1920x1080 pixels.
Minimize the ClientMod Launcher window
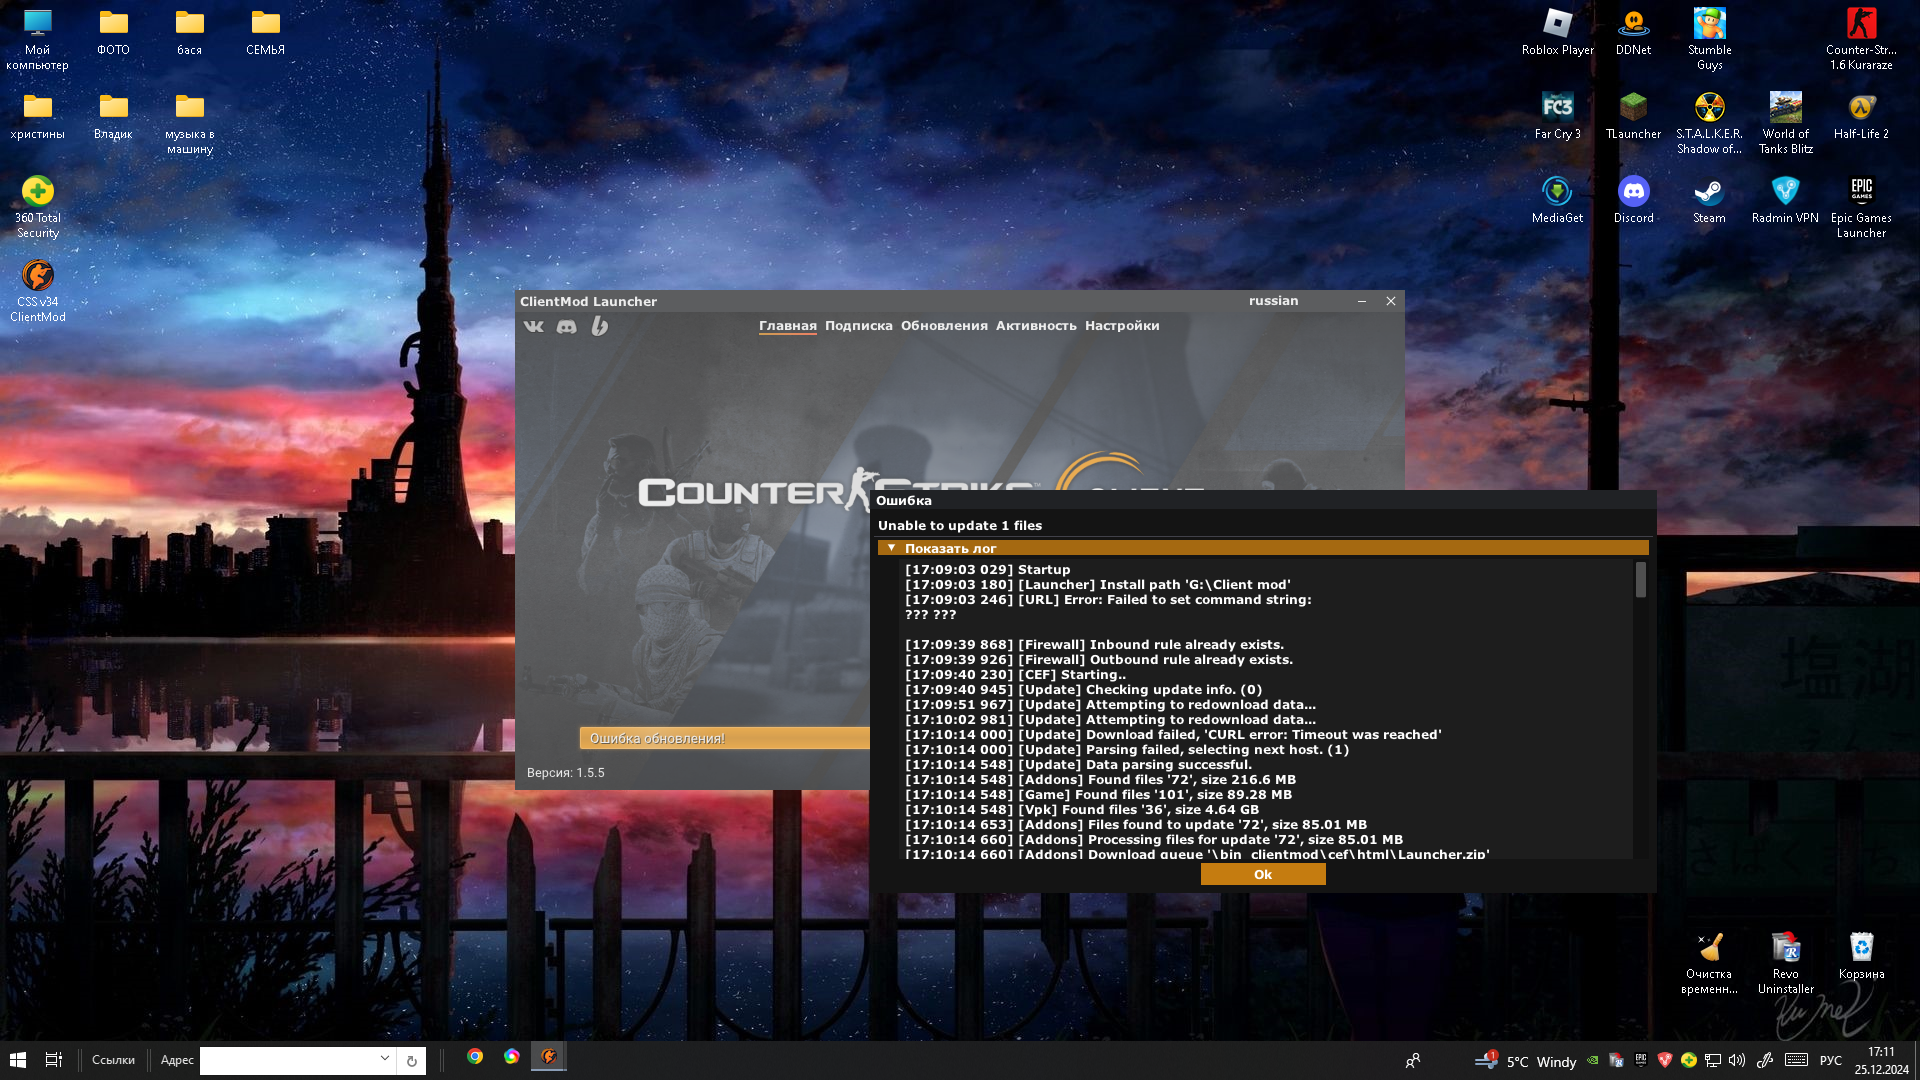pos(1362,301)
